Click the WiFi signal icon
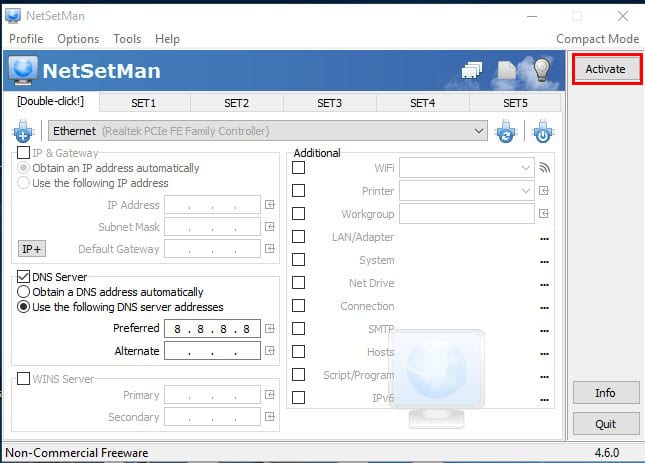Viewport: 645px width, 463px height. coord(544,168)
